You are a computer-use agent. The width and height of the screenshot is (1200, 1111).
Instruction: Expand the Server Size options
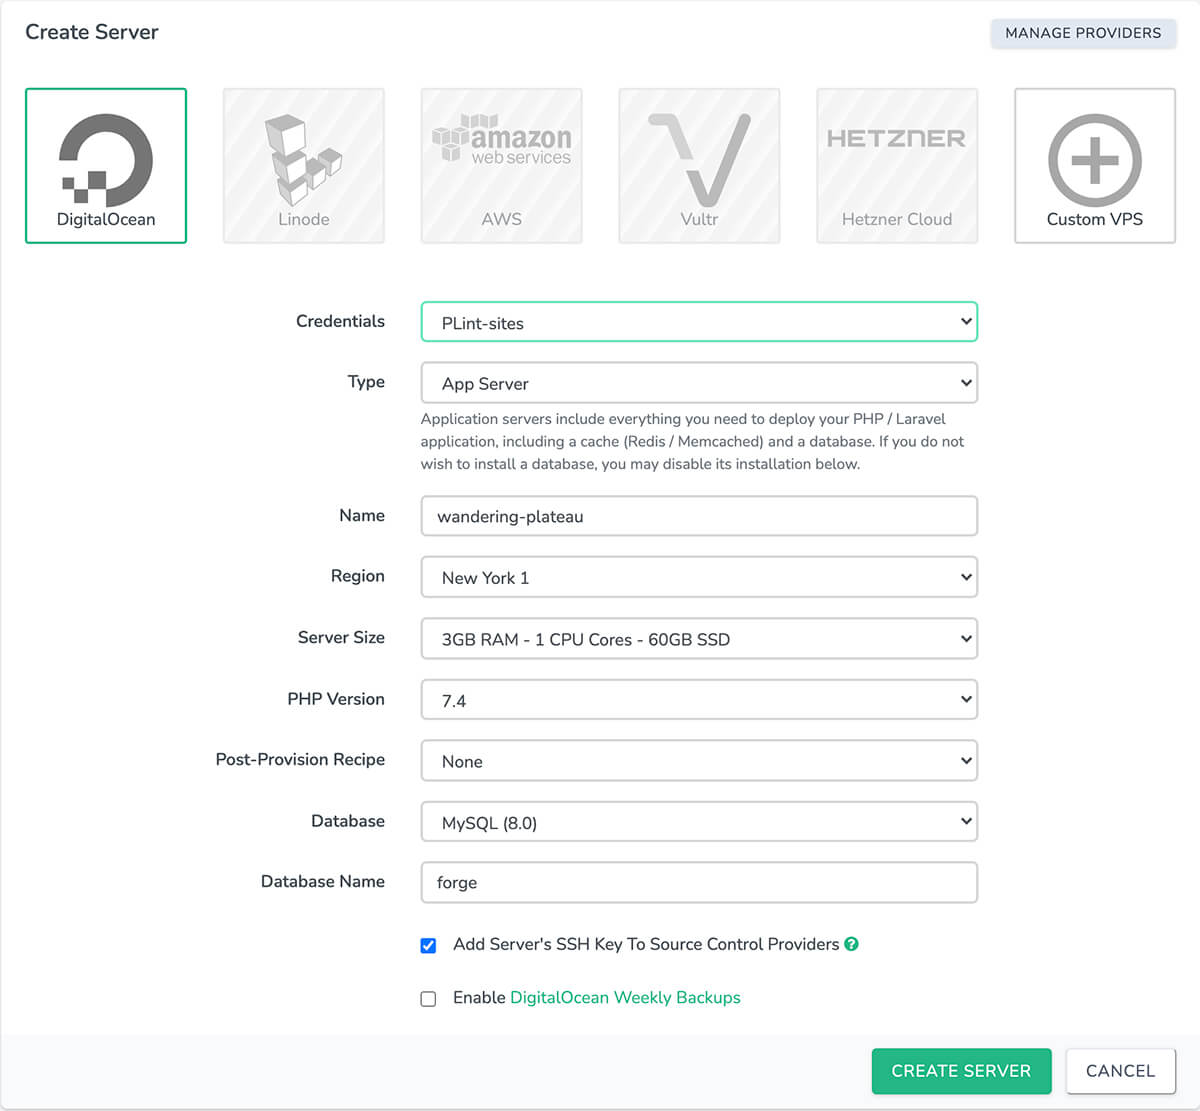(698, 638)
